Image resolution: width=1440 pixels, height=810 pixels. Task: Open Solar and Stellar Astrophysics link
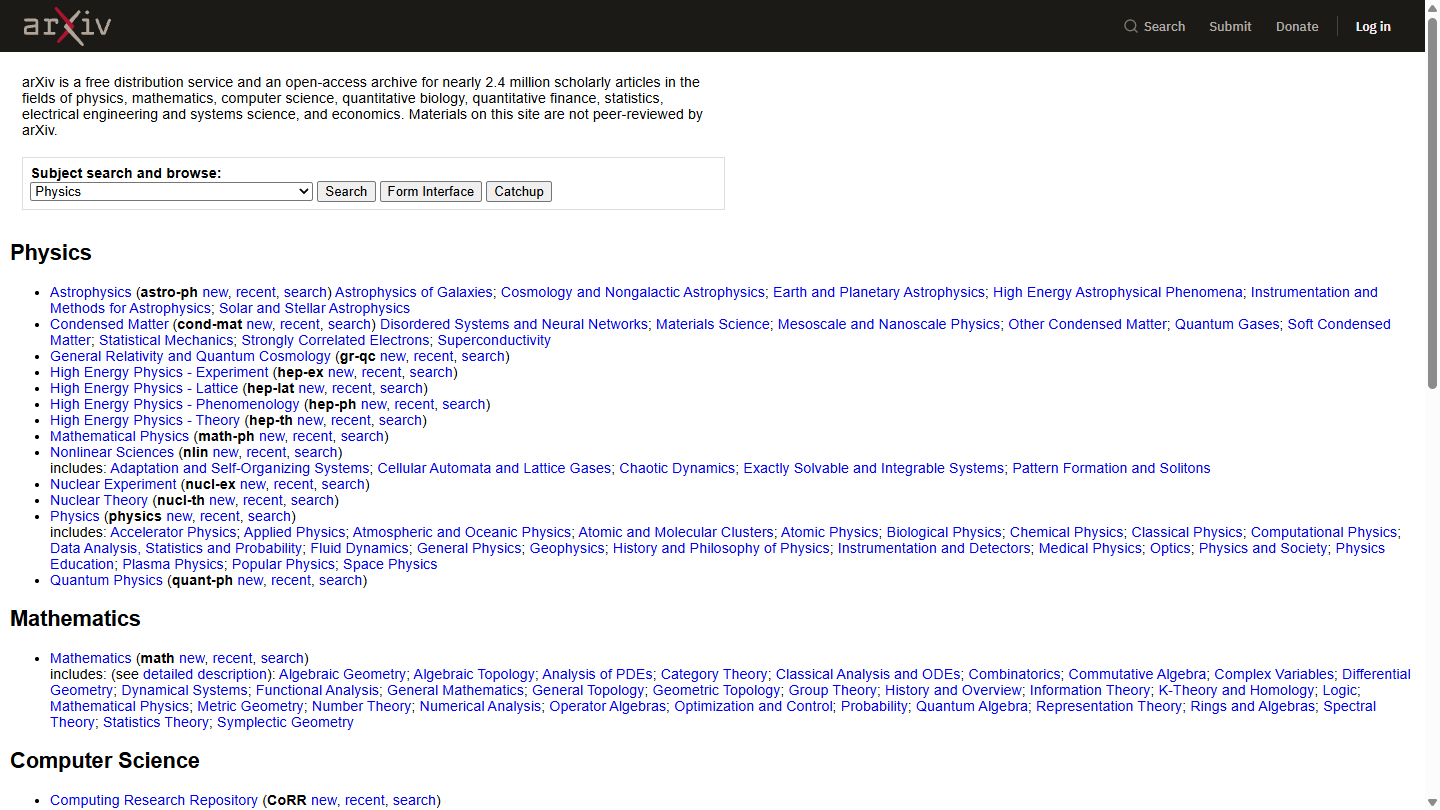315,308
